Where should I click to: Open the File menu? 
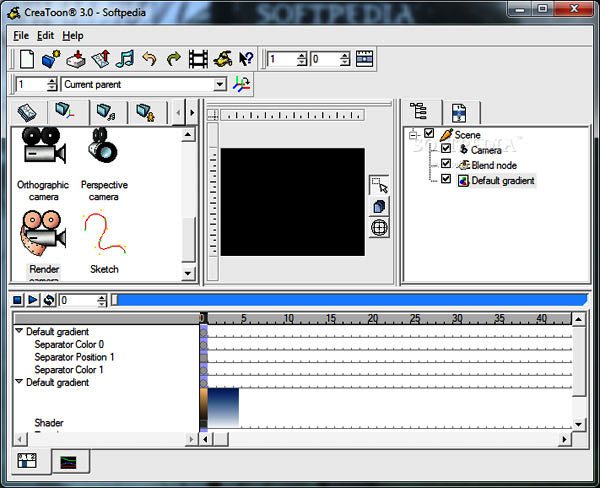(x=21, y=36)
